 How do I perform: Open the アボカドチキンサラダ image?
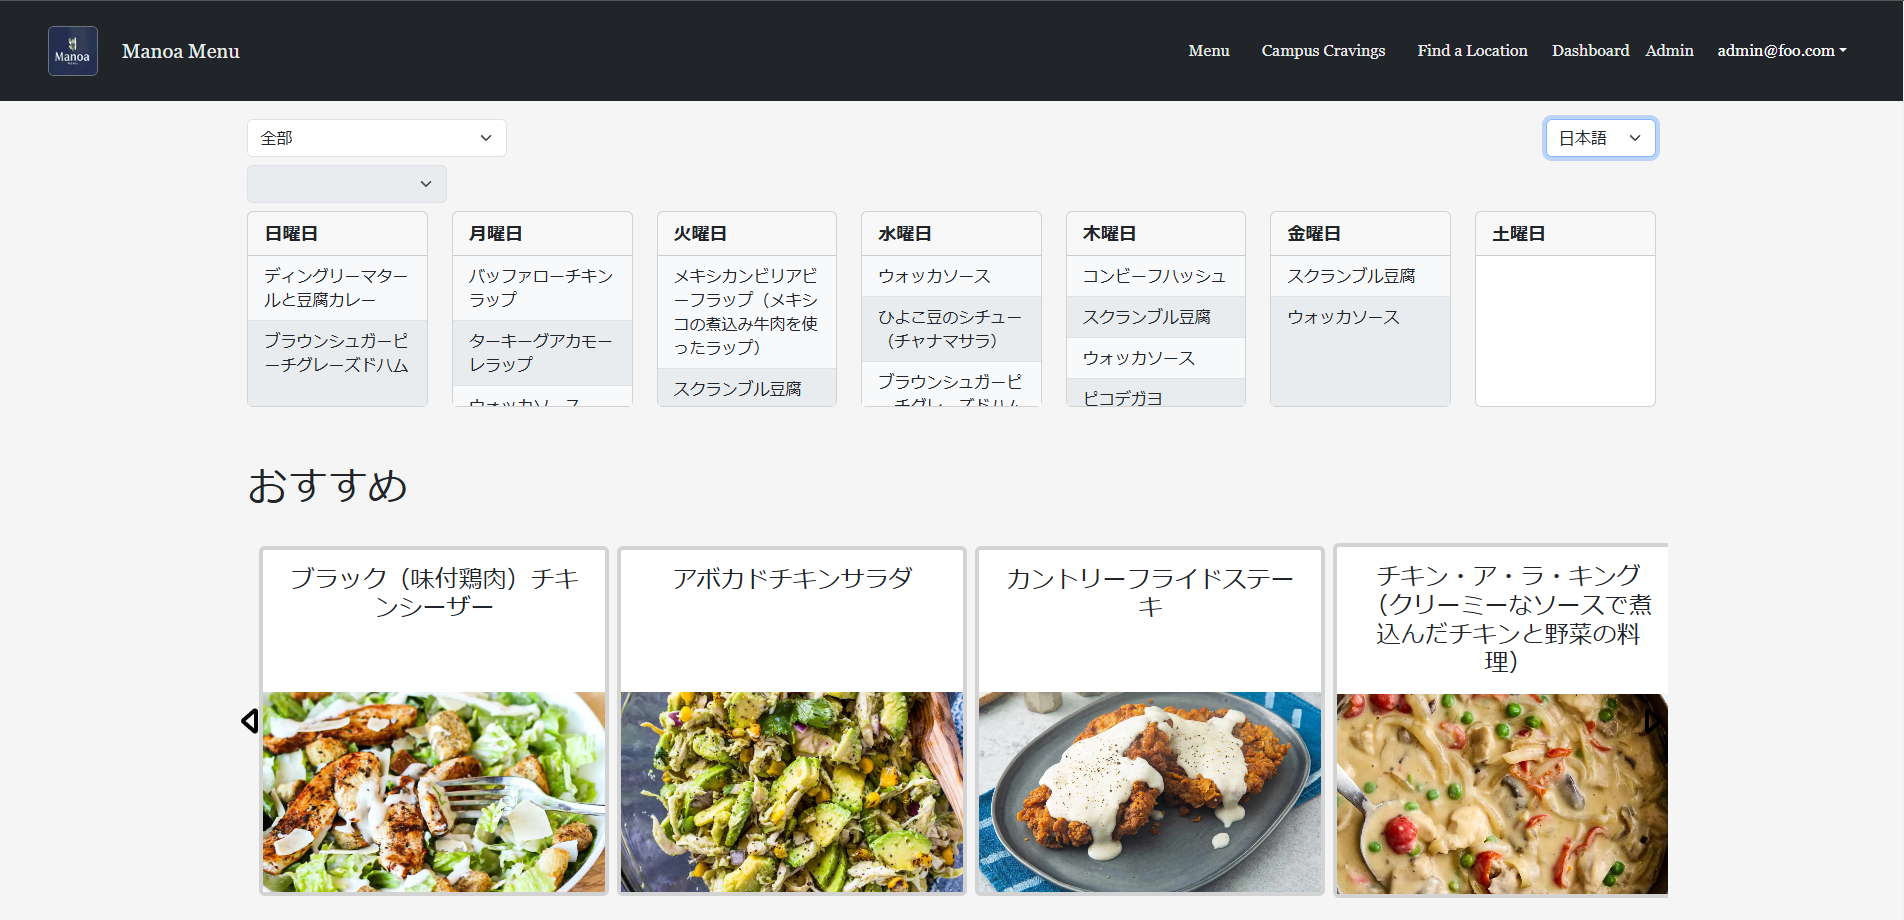(791, 791)
